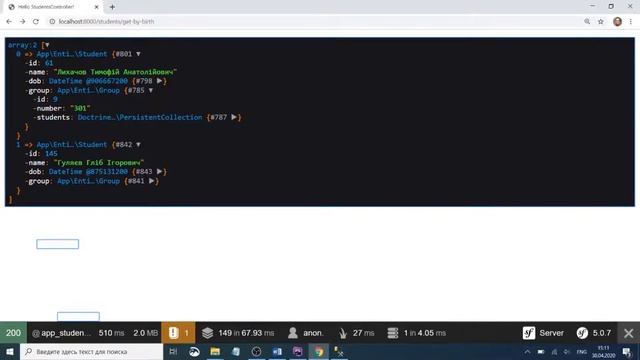Open the Twig 27 ms panel

356,333
